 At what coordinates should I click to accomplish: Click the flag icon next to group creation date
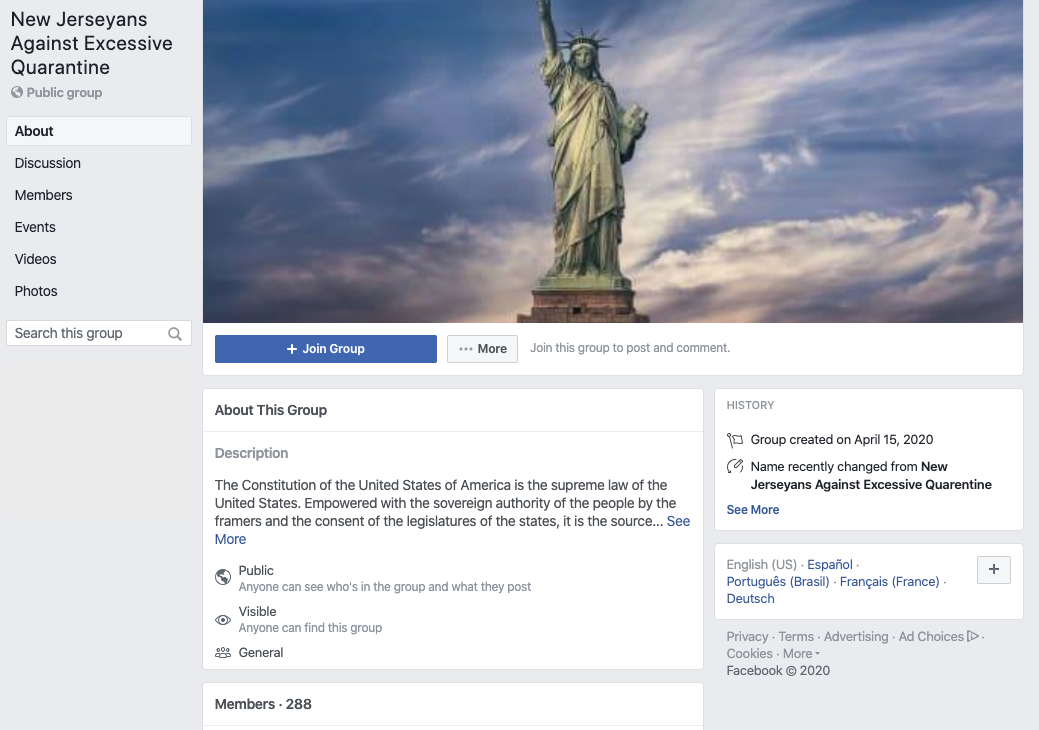[x=734, y=439]
